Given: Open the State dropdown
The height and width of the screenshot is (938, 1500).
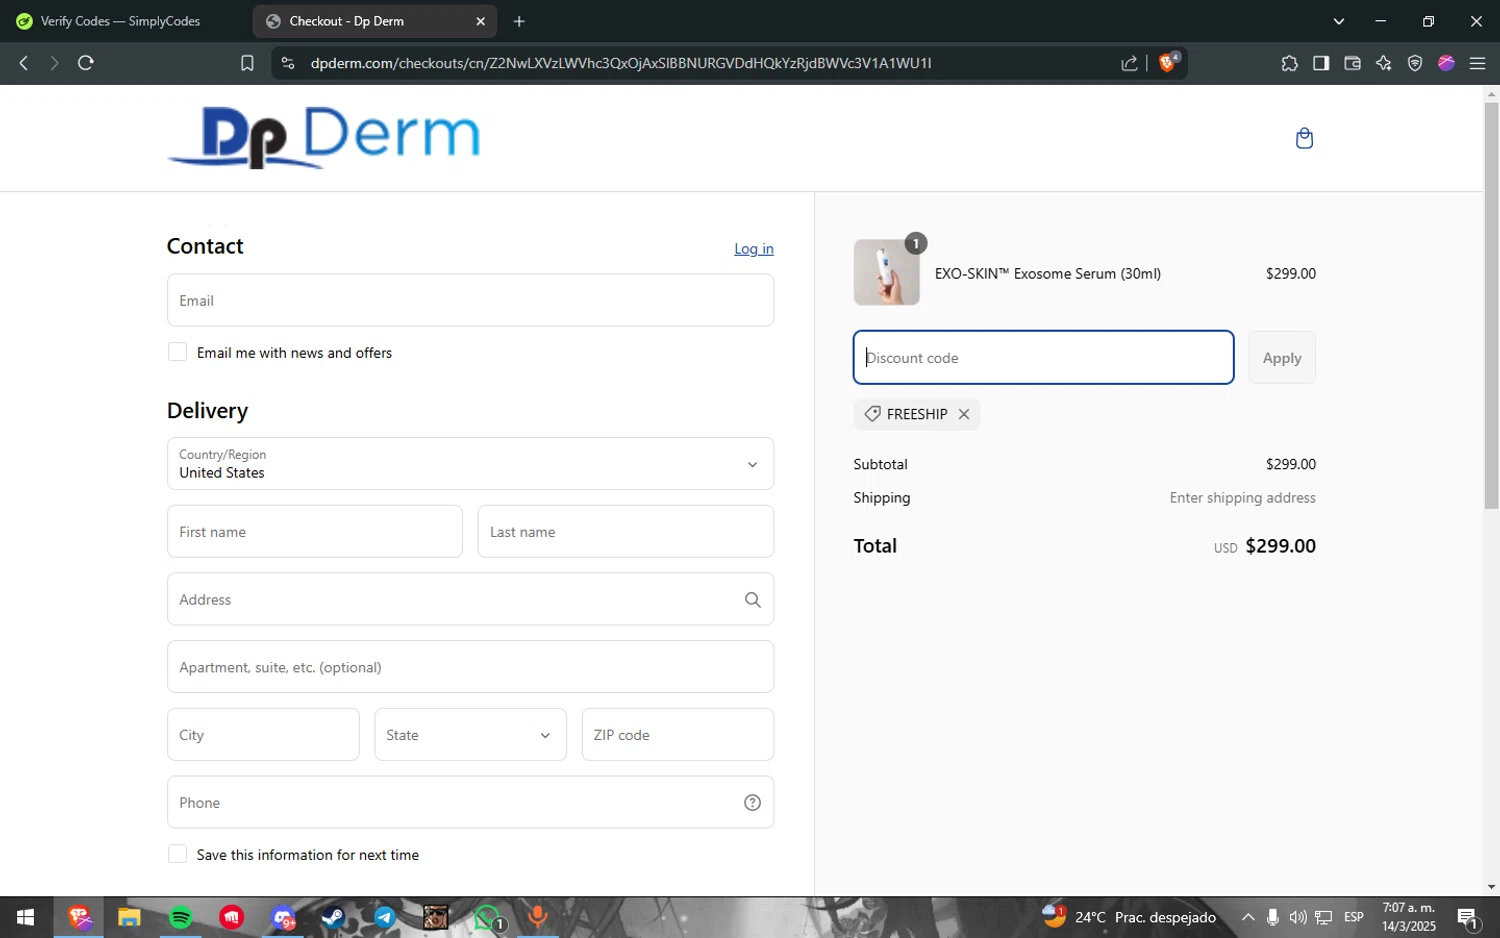Looking at the screenshot, I should click(470, 735).
